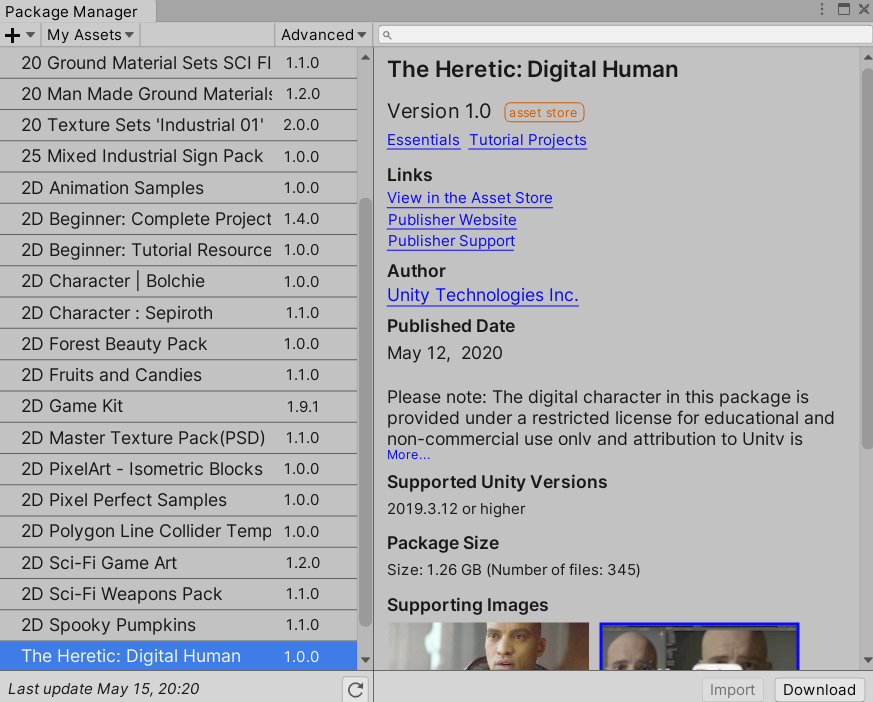Image resolution: width=873 pixels, height=702 pixels.
Task: Click the Import button
Action: click(x=732, y=690)
